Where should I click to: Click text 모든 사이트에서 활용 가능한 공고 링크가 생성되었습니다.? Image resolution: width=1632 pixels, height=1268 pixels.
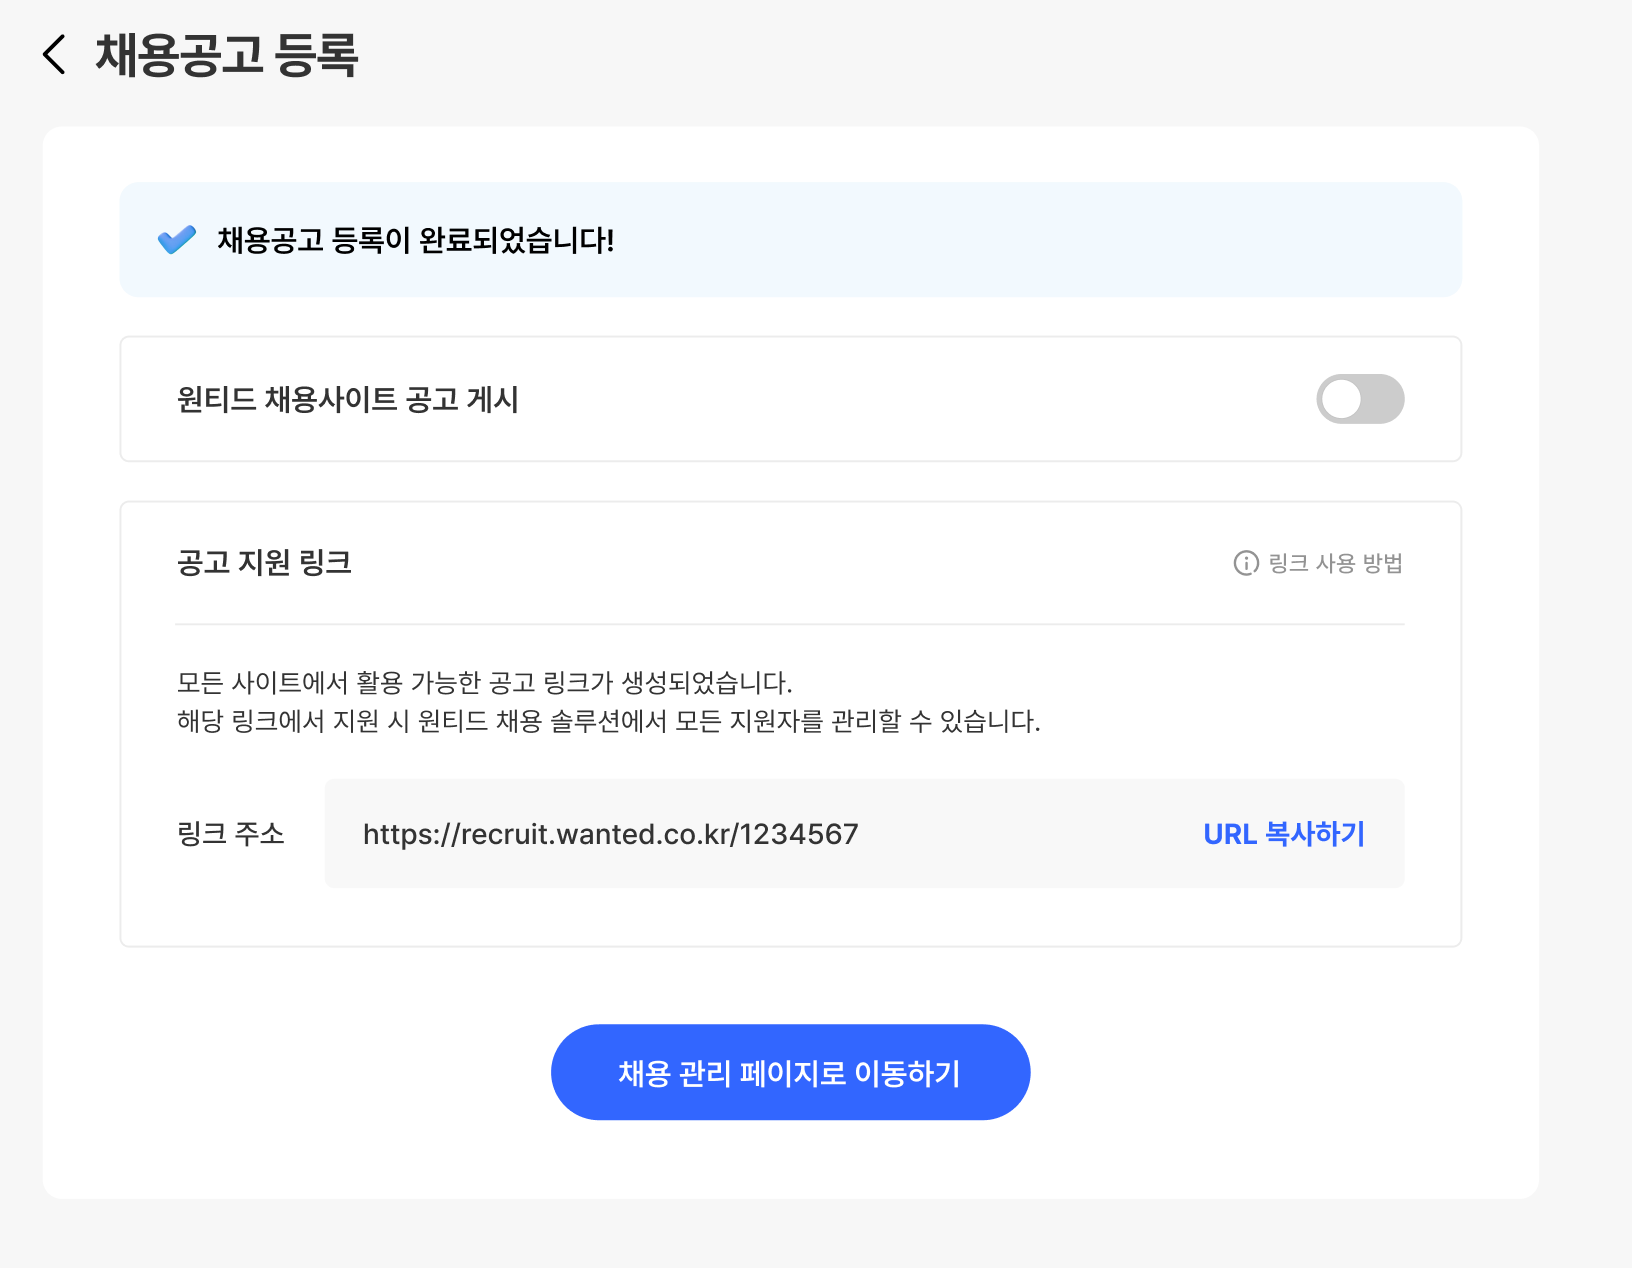click(485, 683)
